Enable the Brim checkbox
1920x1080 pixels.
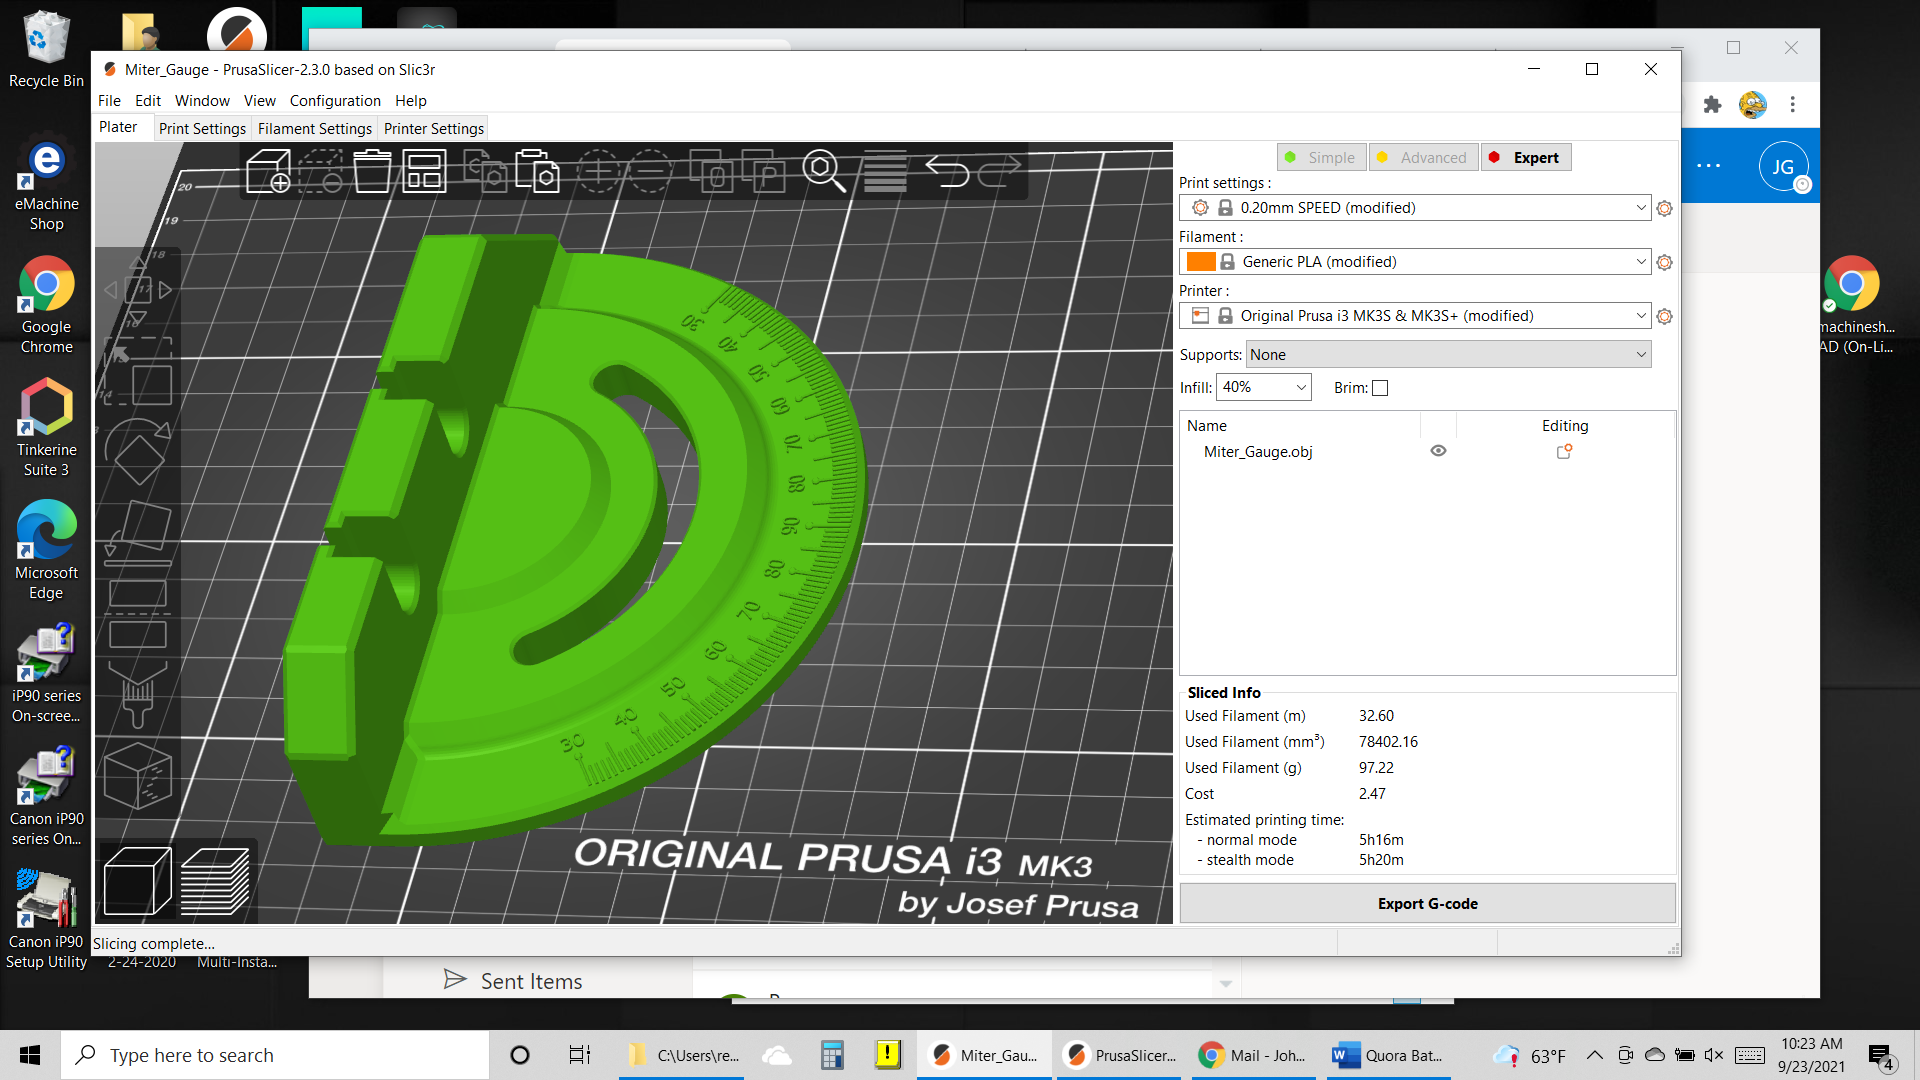point(1380,387)
